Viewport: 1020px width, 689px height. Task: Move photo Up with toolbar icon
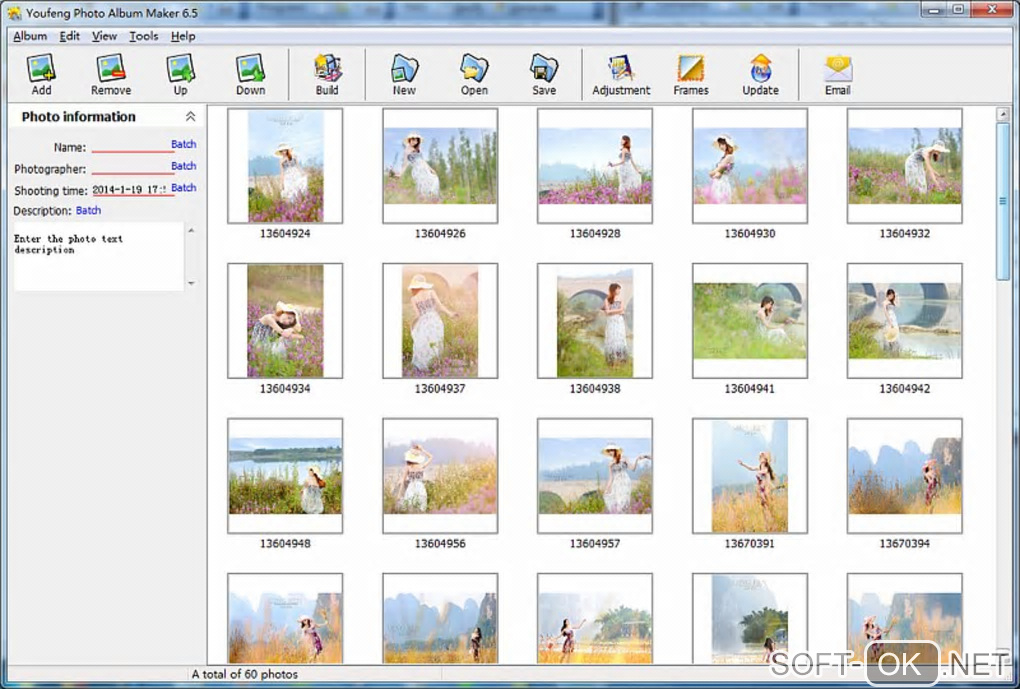click(x=180, y=74)
